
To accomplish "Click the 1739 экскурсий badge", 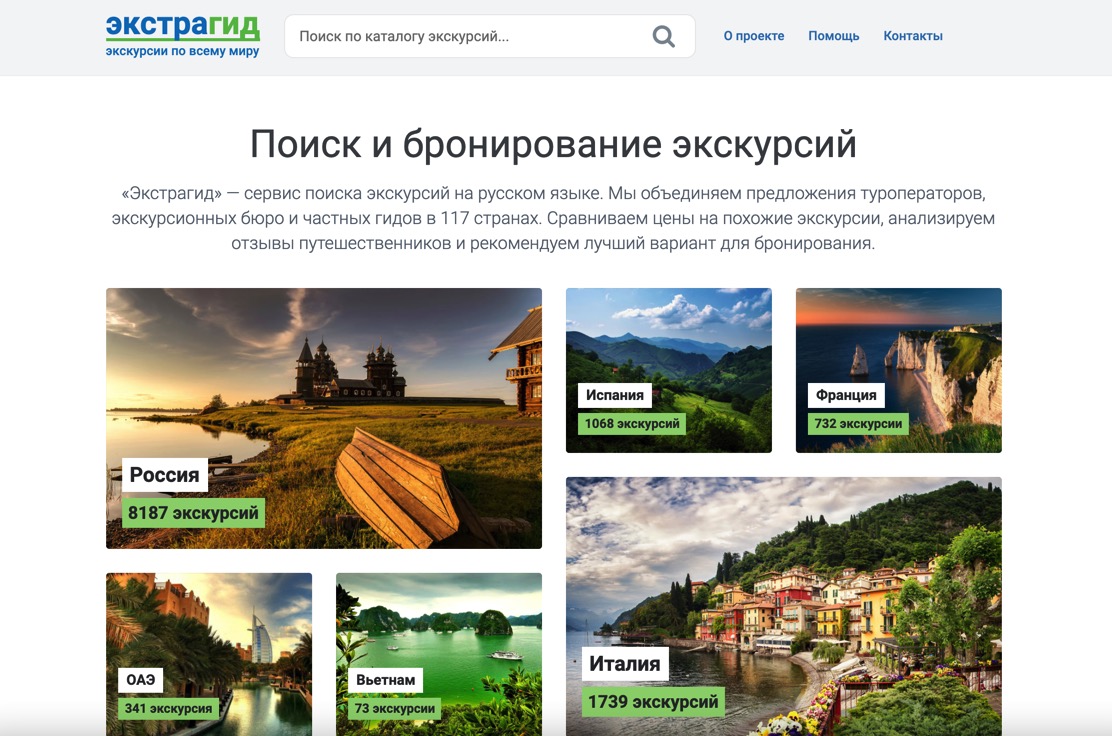I will pyautogui.click(x=653, y=702).
